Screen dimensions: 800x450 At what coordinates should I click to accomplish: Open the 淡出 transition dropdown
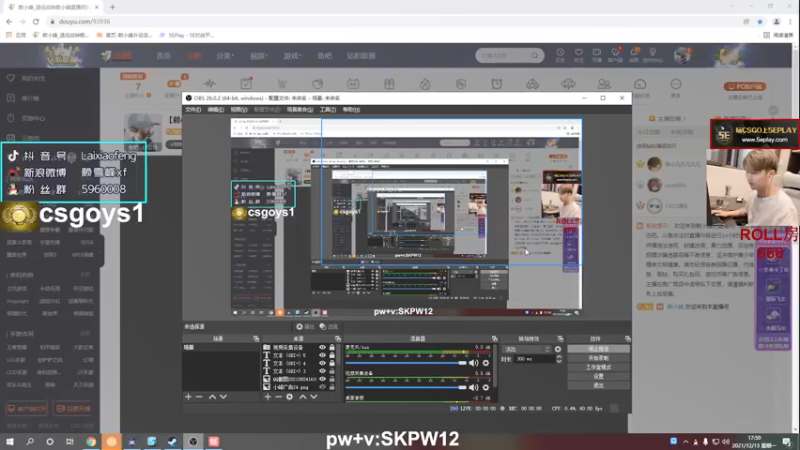coord(527,349)
